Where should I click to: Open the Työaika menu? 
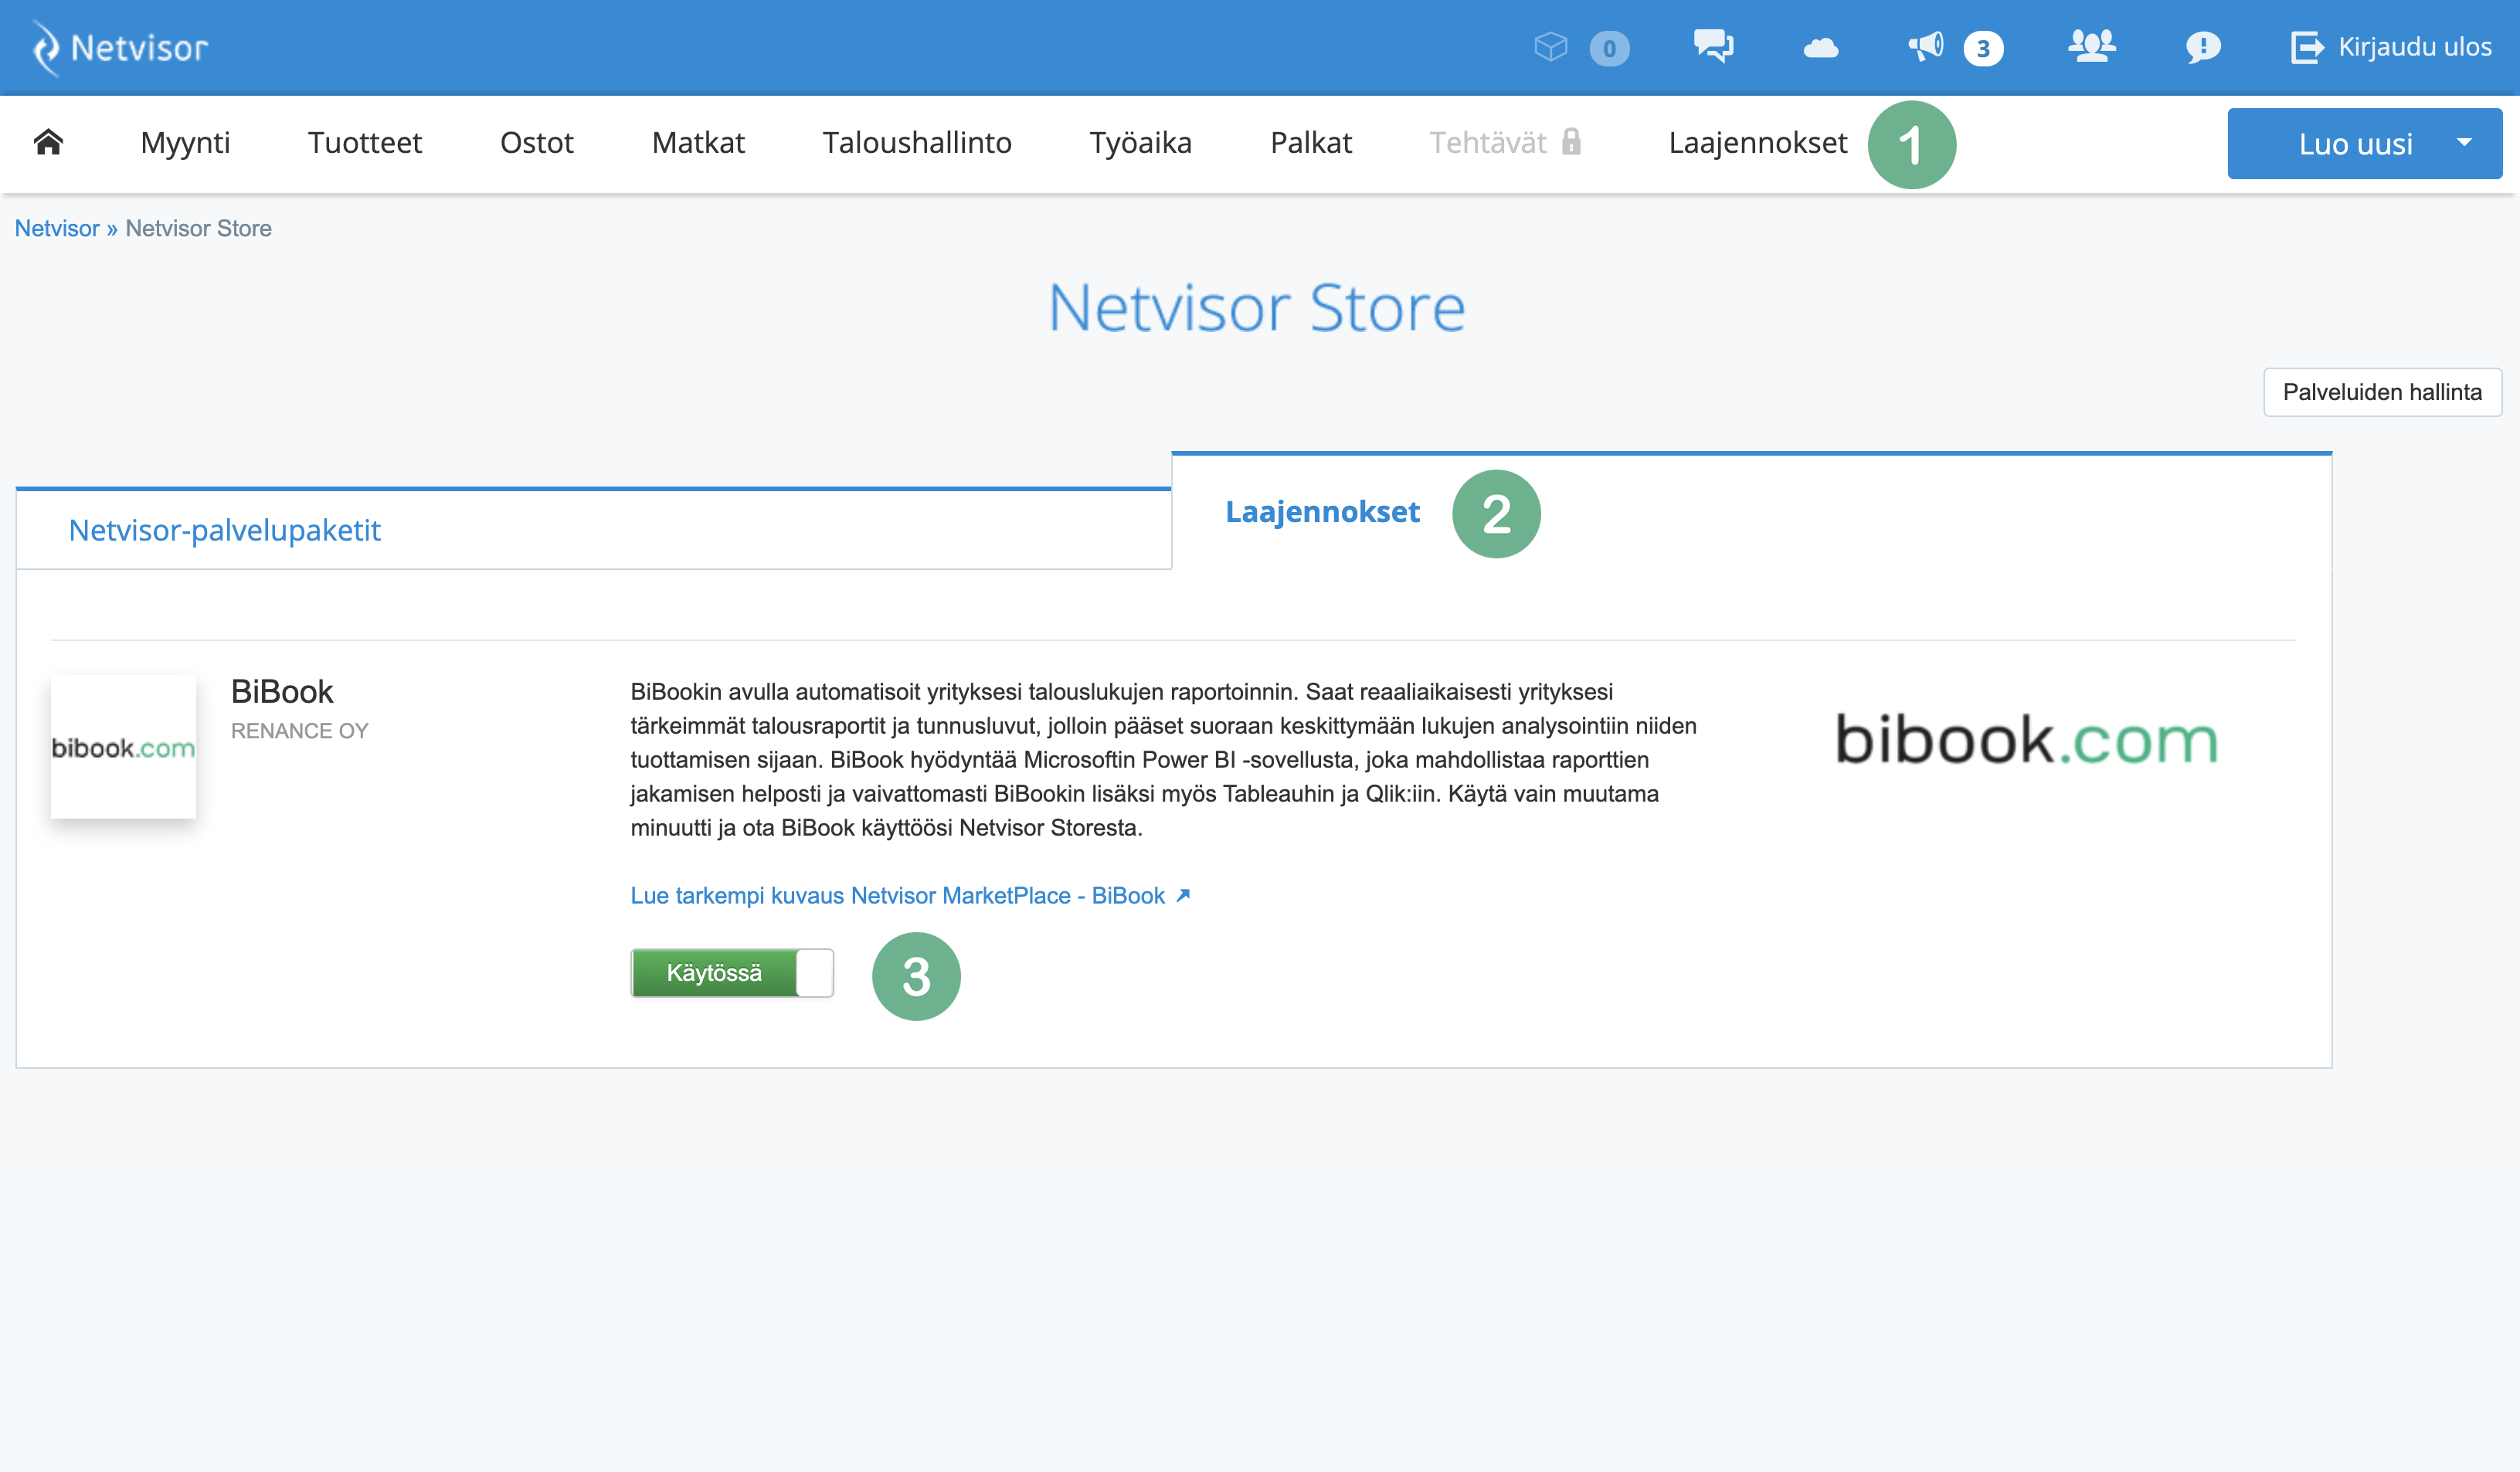tap(1141, 143)
